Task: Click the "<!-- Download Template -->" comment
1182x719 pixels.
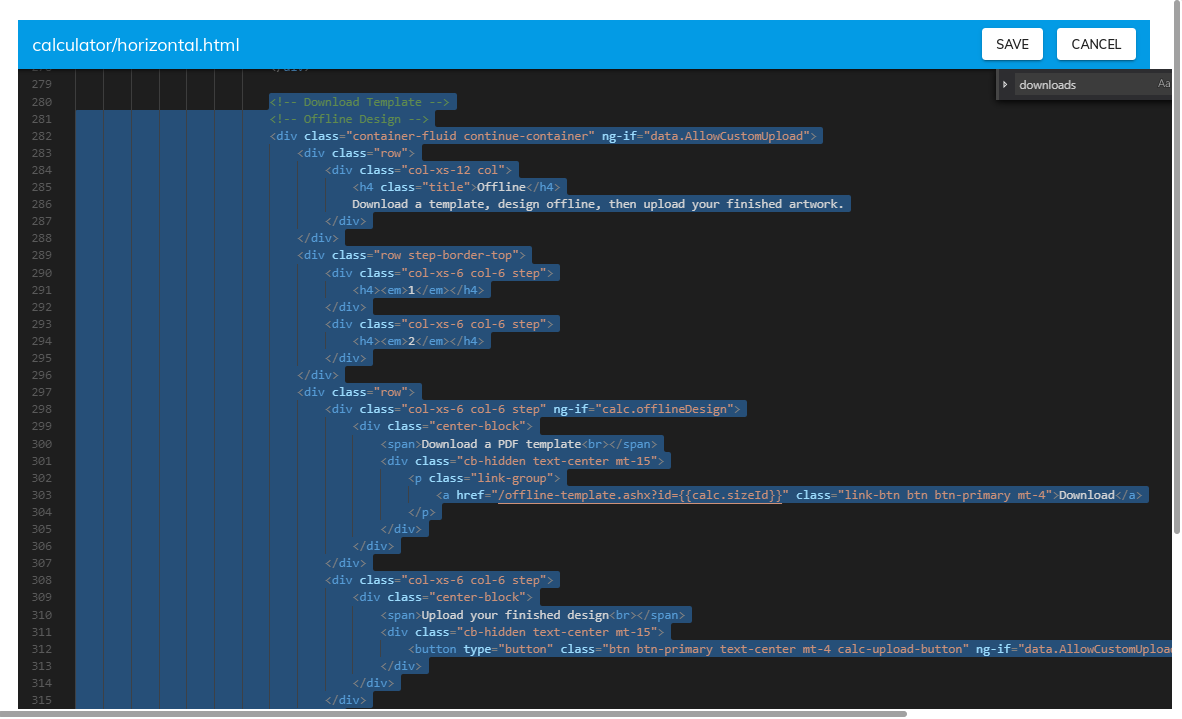Action: click(360, 102)
